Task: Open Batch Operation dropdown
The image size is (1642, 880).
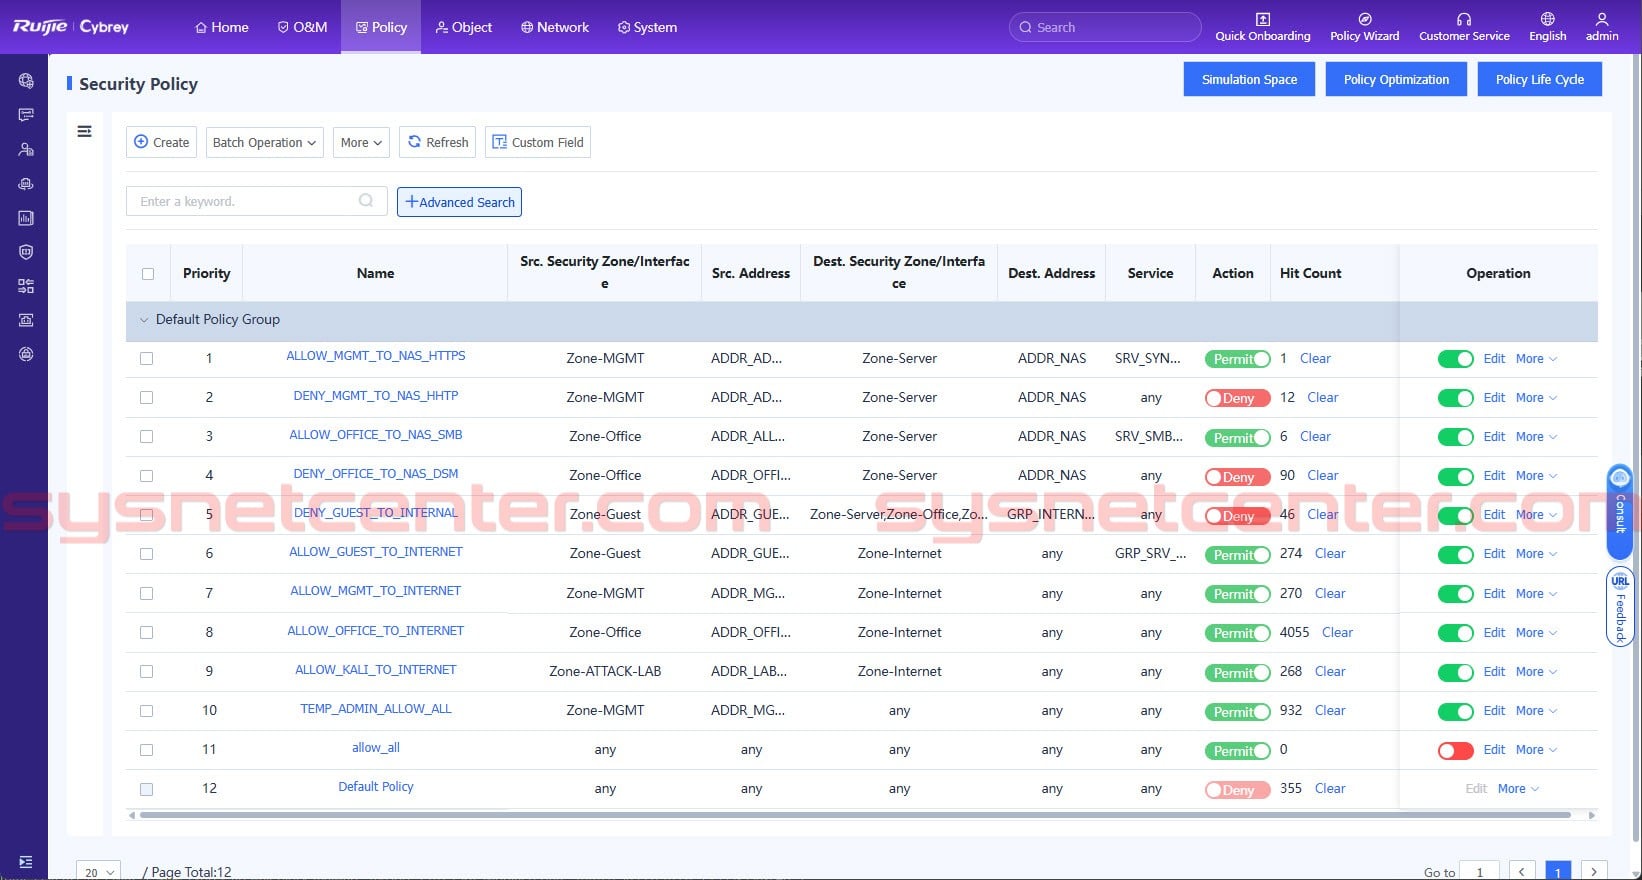Action: pos(264,142)
